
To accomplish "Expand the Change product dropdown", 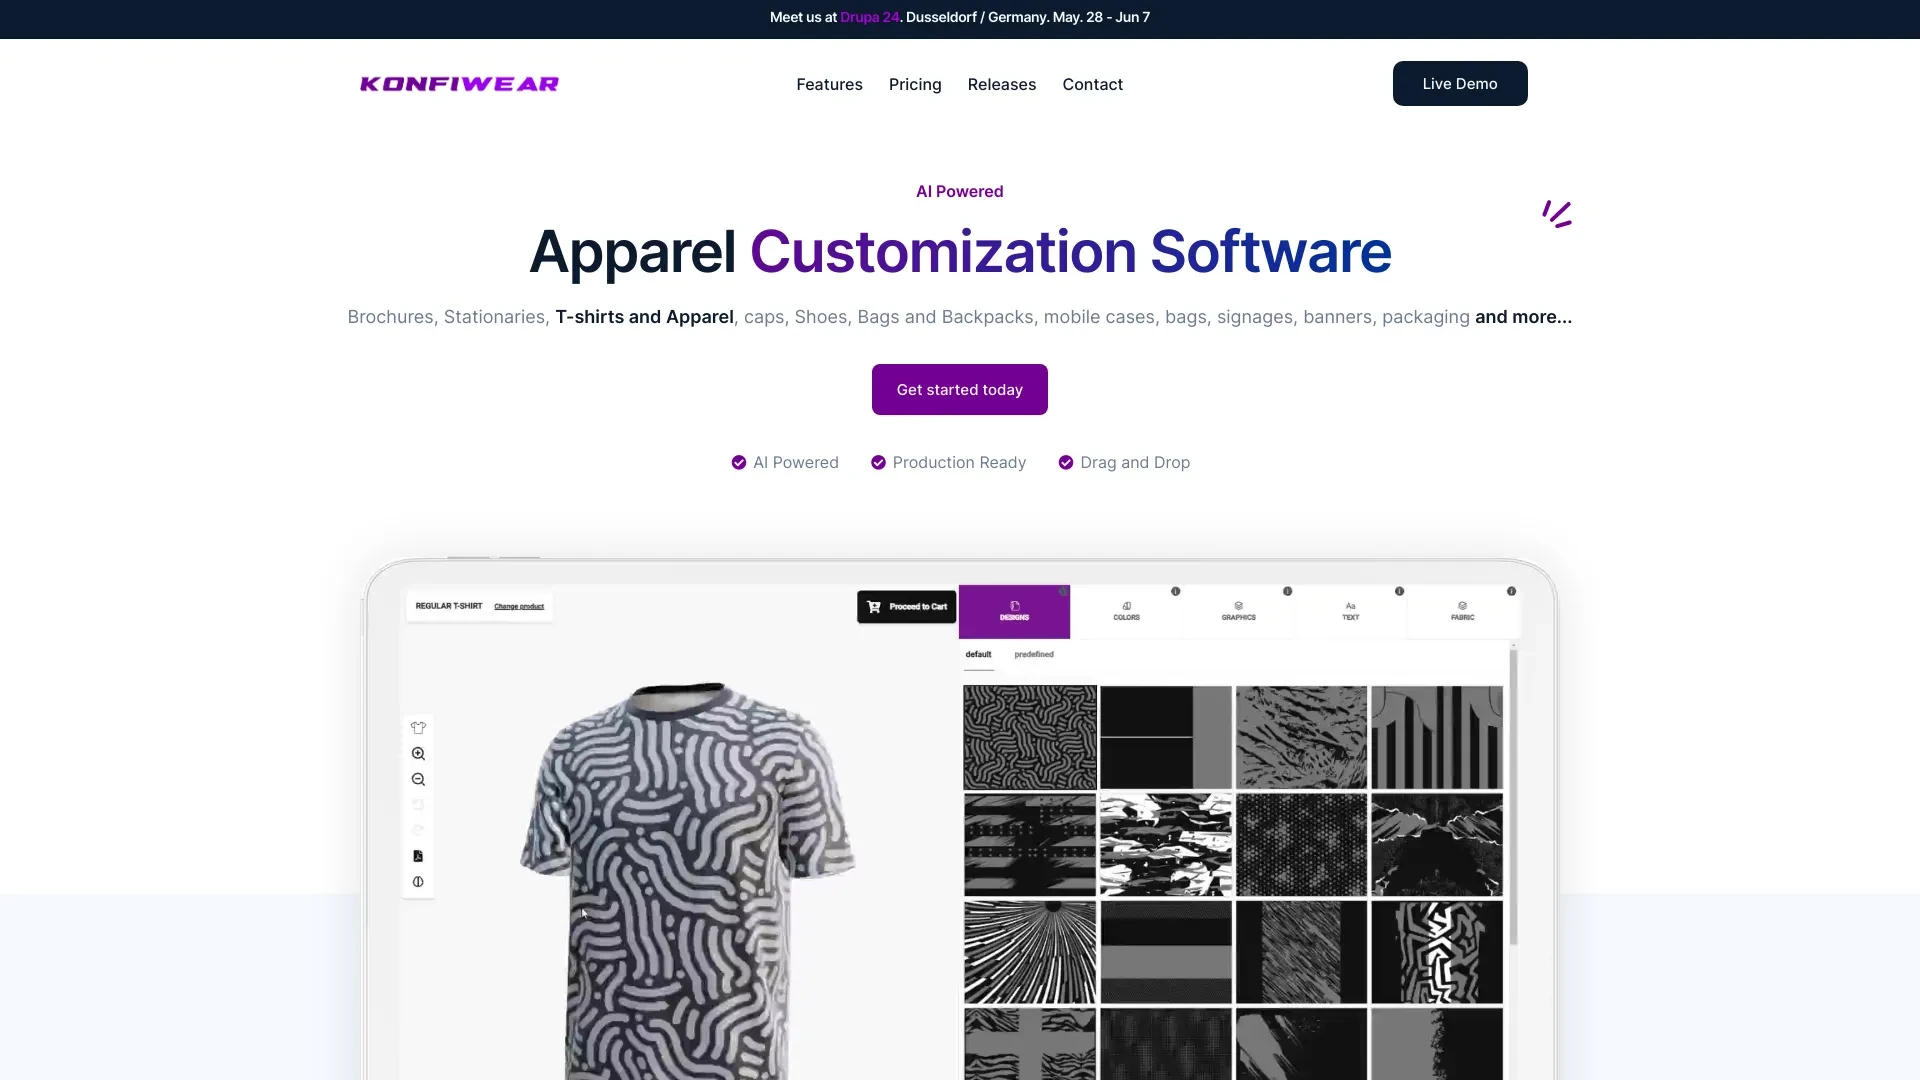I will point(518,605).
